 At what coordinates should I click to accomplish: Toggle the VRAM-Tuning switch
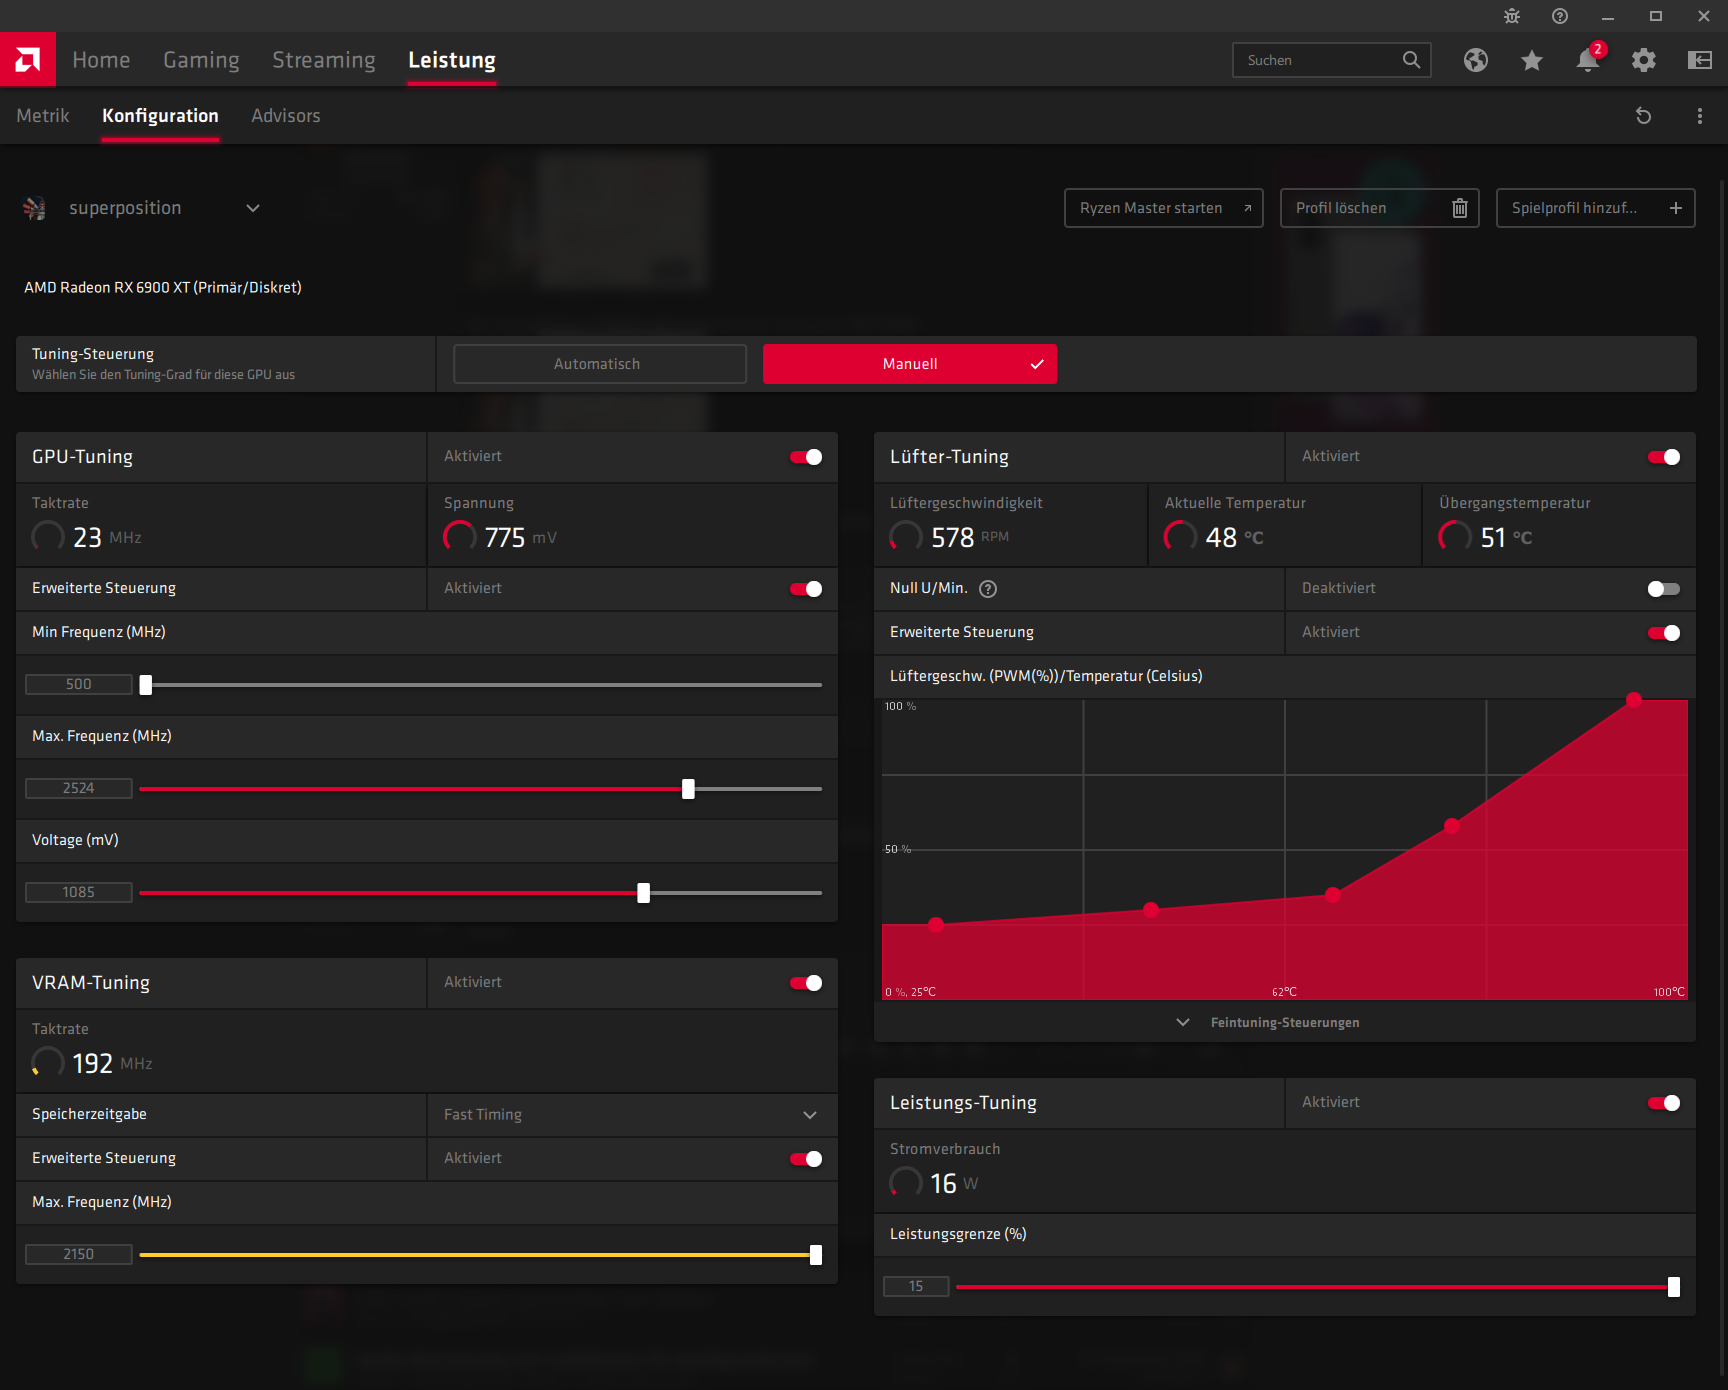pyautogui.click(x=806, y=983)
